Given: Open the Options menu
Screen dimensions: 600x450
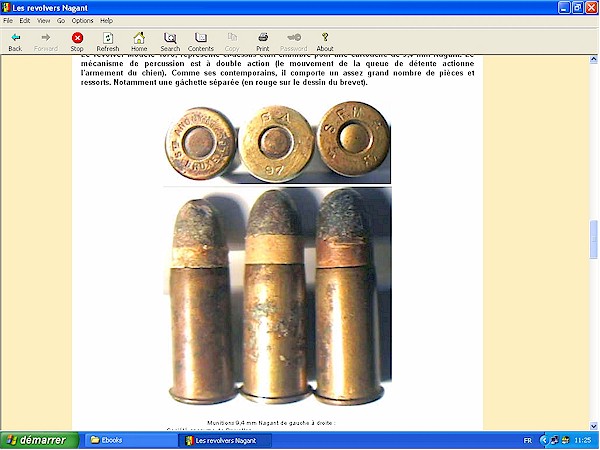Looking at the screenshot, I should tap(82, 21).
